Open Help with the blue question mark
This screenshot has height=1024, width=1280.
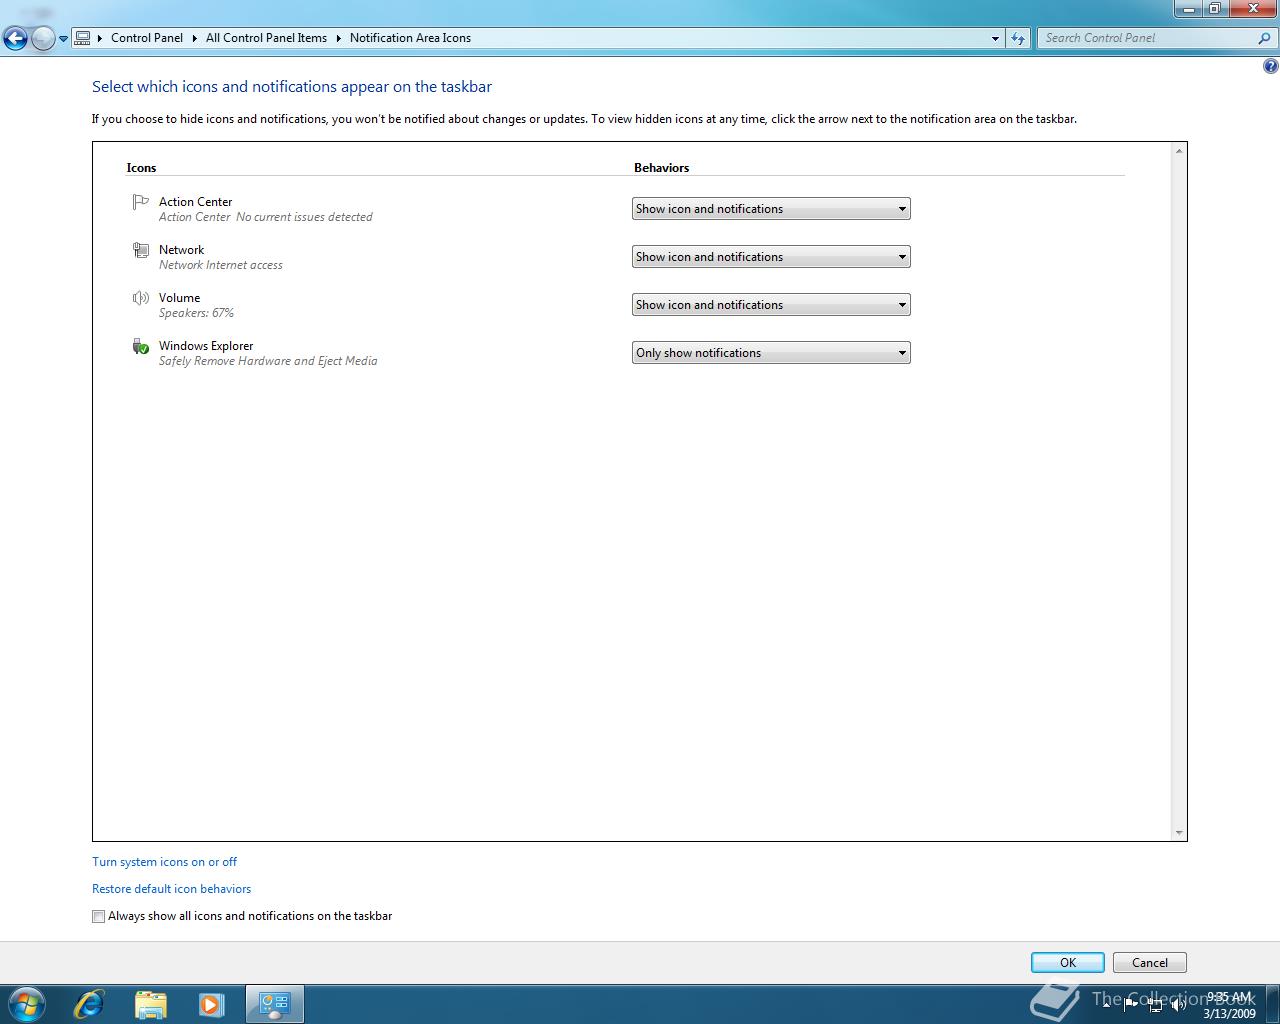coord(1270,67)
